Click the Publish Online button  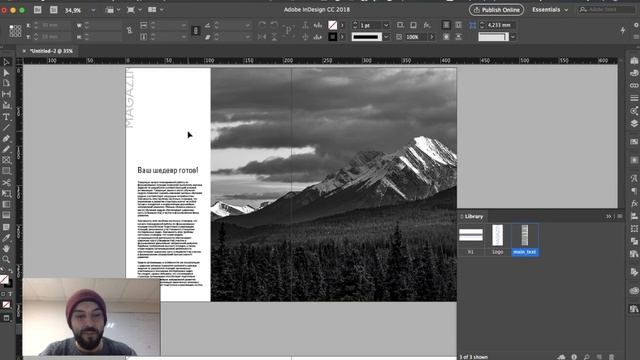[x=496, y=10]
